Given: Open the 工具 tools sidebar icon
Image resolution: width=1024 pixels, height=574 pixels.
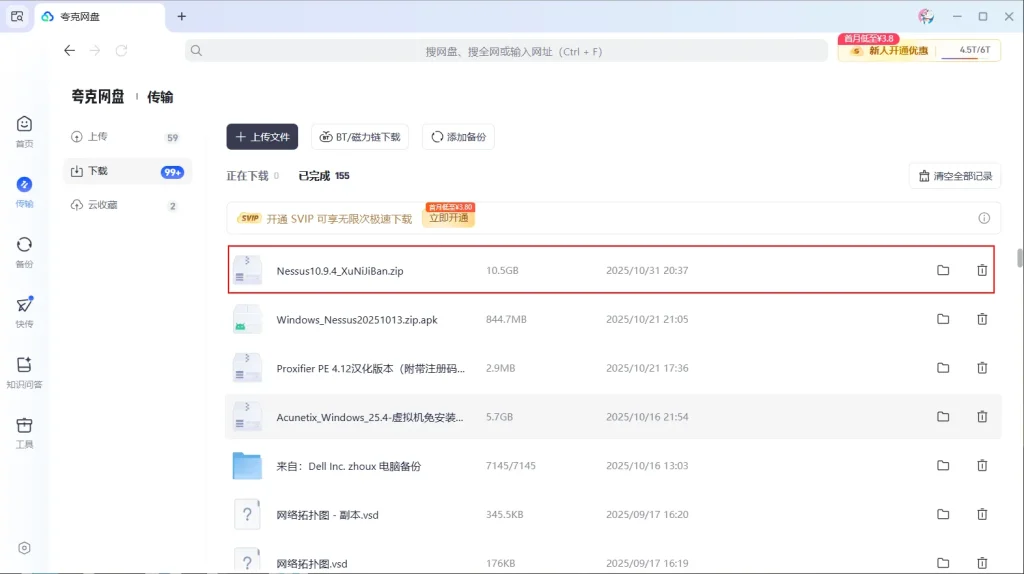Looking at the screenshot, I should [x=24, y=430].
